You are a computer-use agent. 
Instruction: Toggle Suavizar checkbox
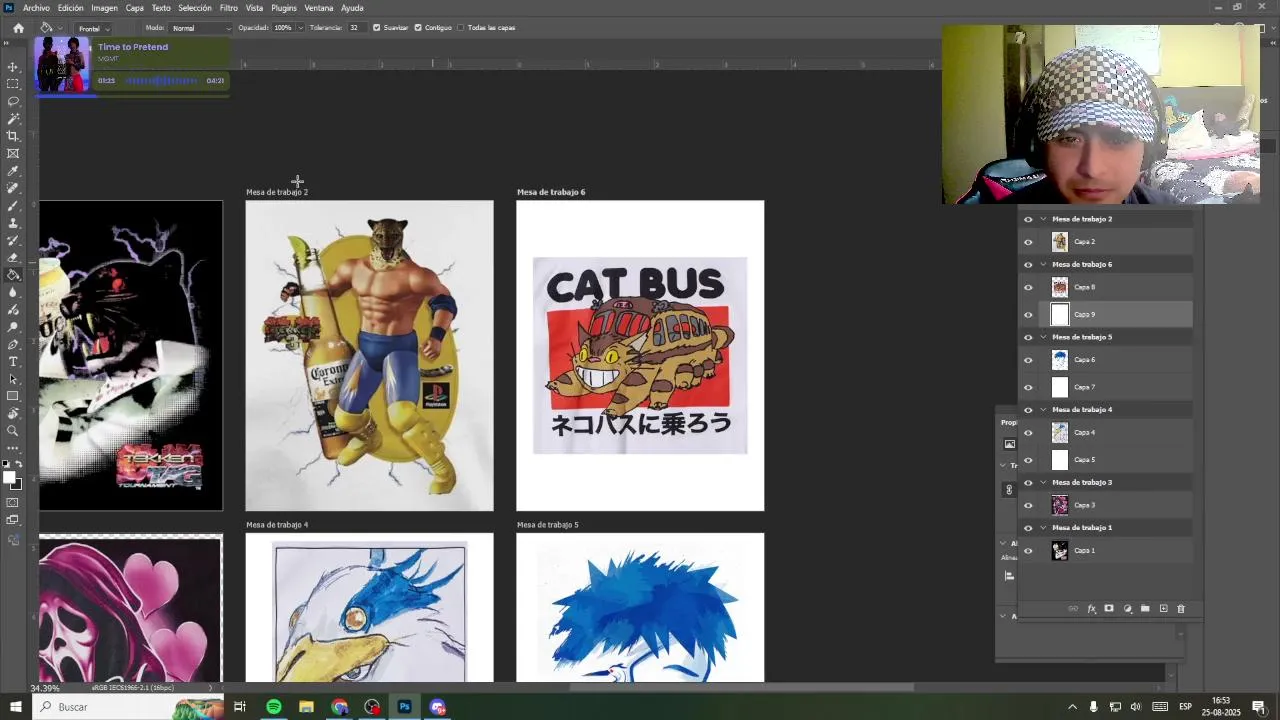pos(377,28)
